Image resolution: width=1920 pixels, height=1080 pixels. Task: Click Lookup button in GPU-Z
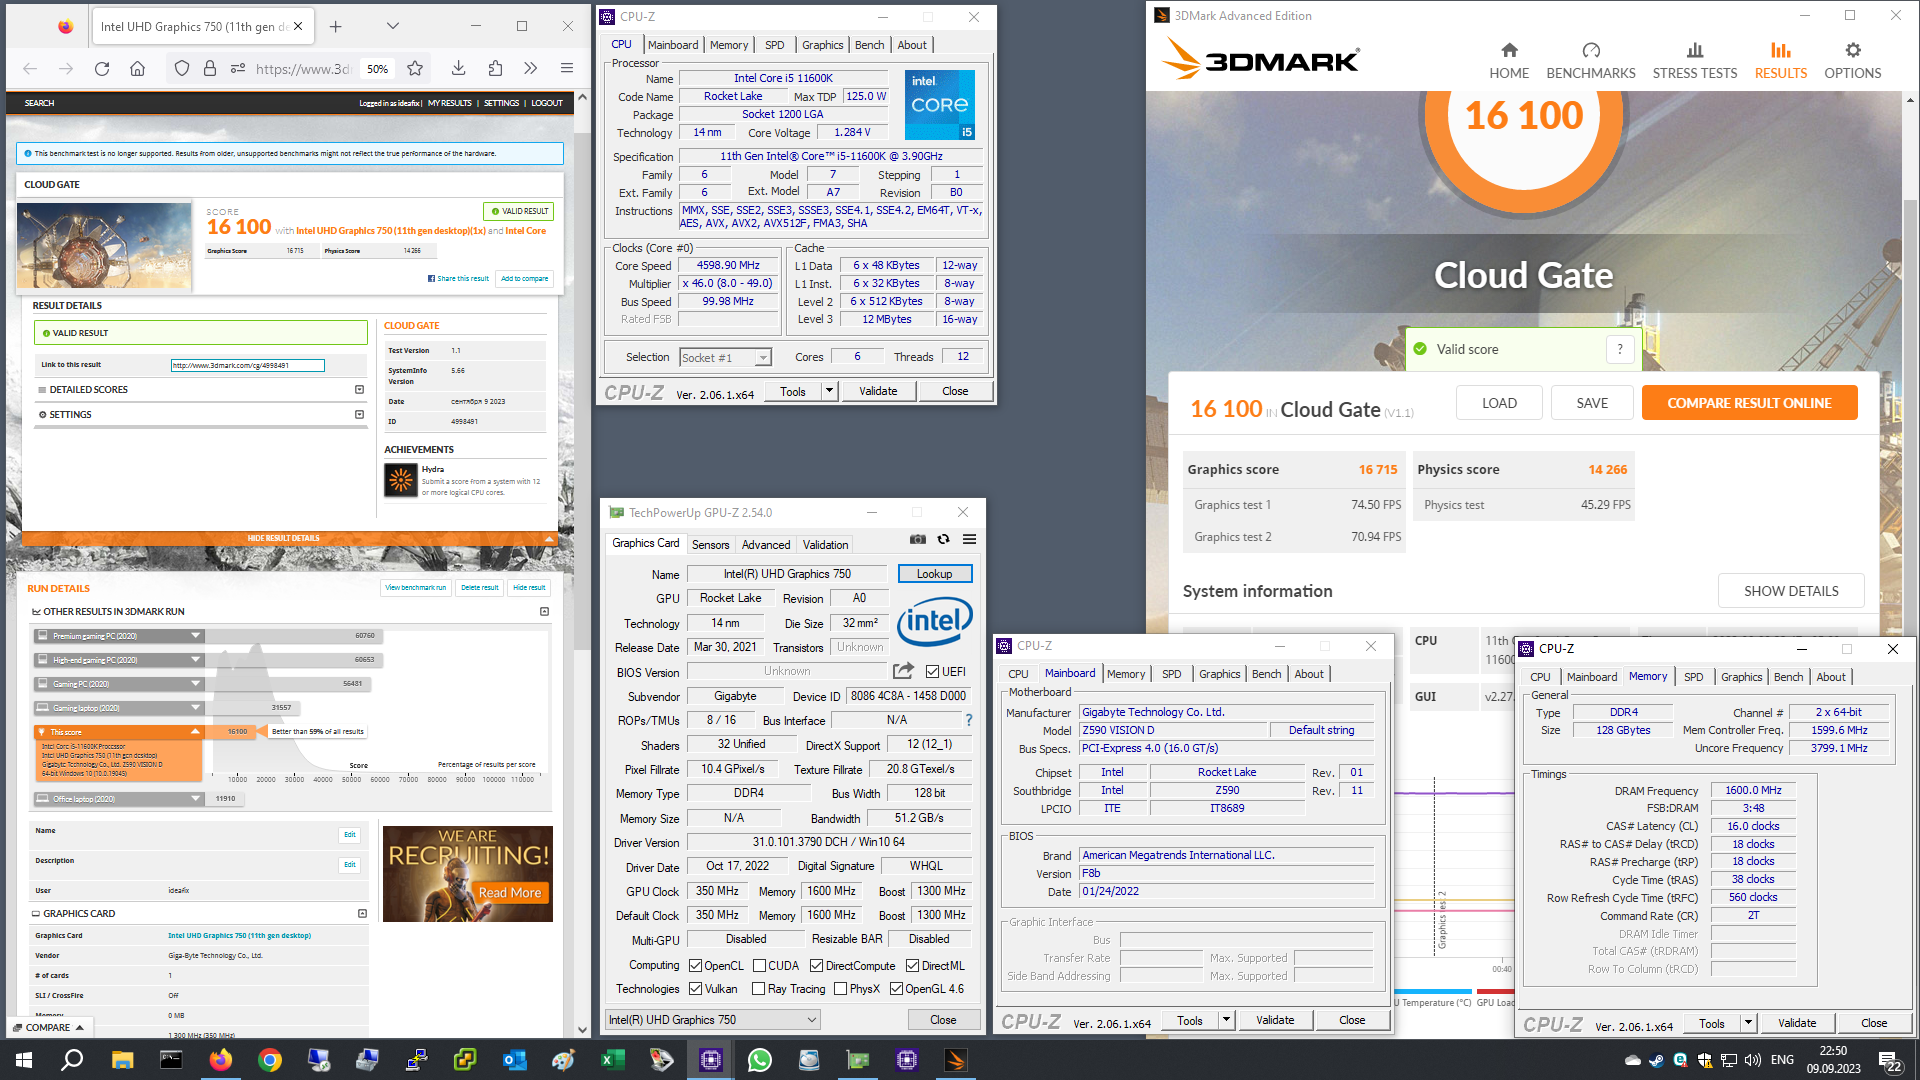point(934,574)
